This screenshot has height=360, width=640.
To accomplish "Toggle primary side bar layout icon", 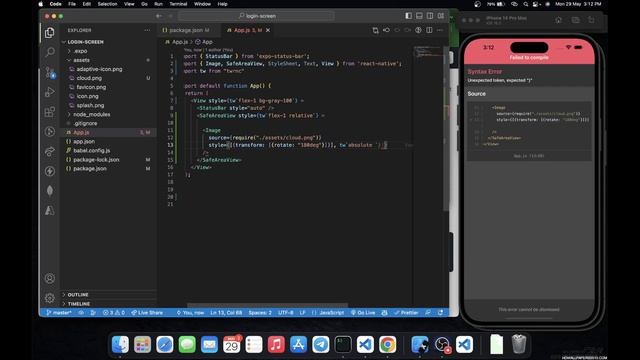I will [x=409, y=16].
